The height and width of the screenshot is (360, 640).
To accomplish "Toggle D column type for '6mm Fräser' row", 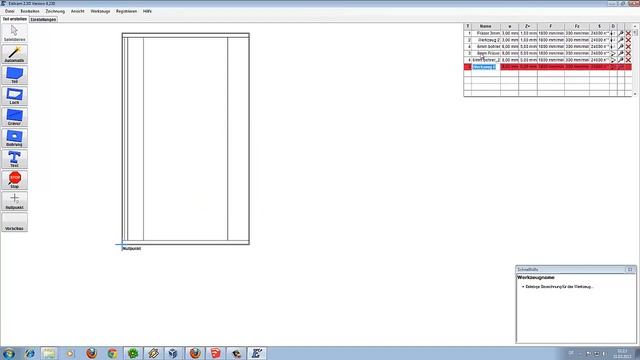I will pos(613,53).
